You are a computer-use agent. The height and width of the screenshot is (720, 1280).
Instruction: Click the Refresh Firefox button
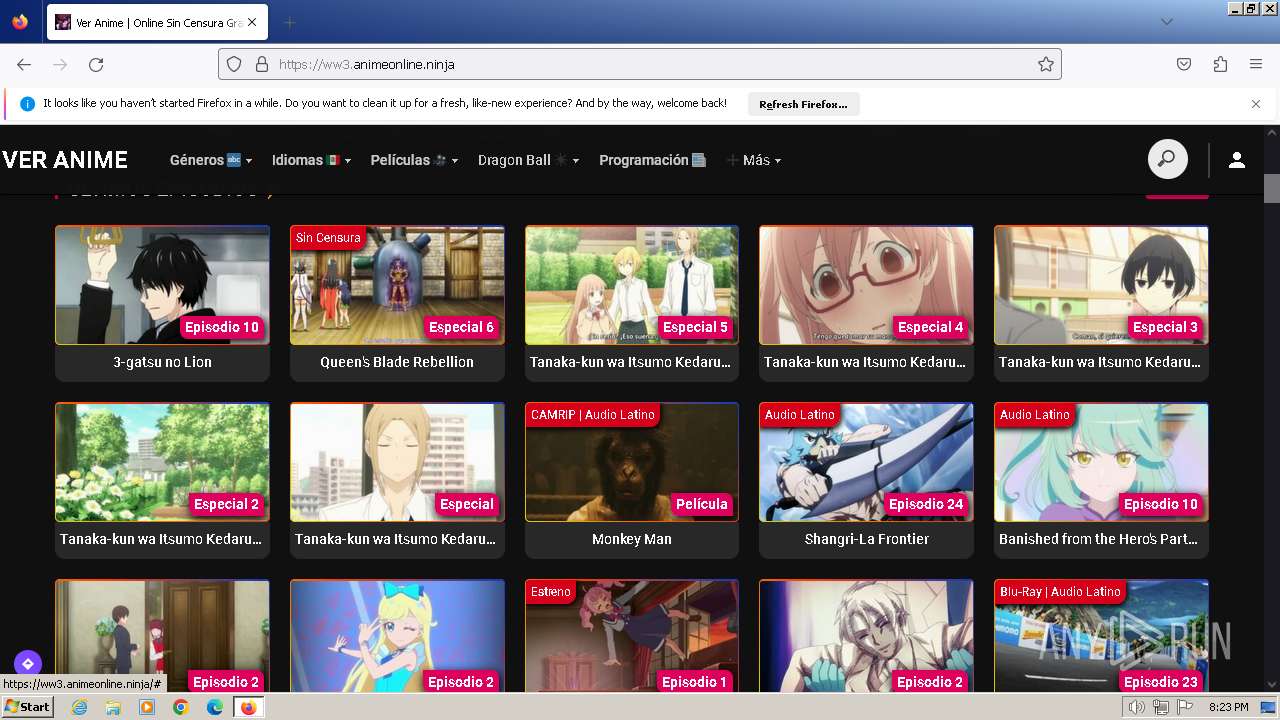click(803, 104)
